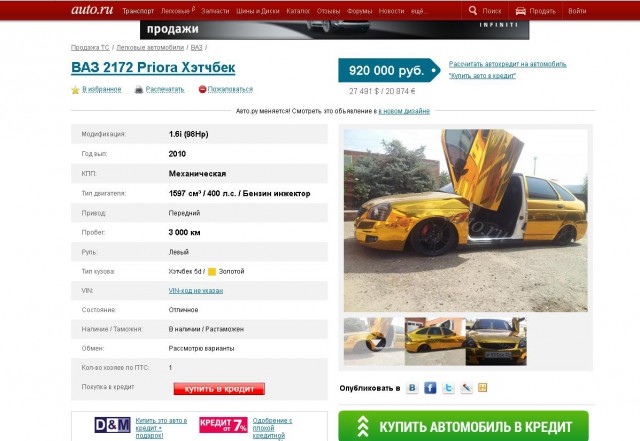Click Купить авто в кредит link
The height and width of the screenshot is (441, 640).
coord(482,76)
